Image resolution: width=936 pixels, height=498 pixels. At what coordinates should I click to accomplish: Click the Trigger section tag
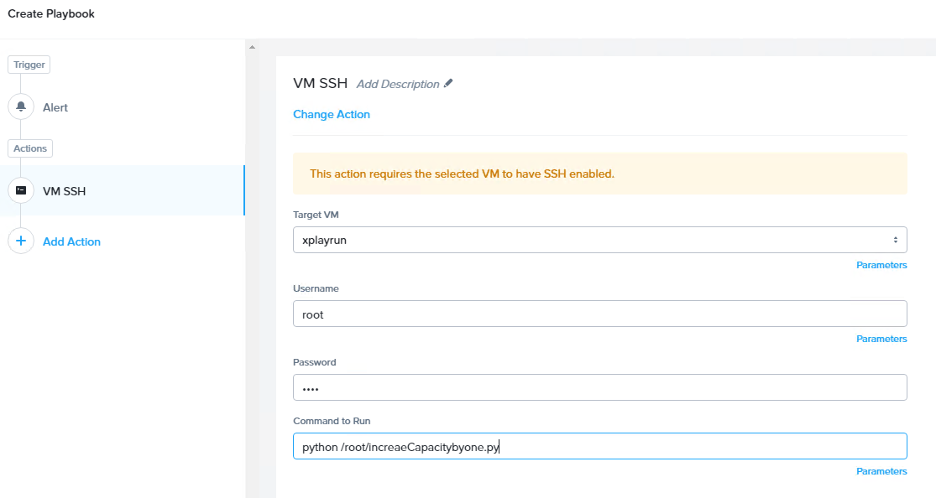pyautogui.click(x=30, y=64)
